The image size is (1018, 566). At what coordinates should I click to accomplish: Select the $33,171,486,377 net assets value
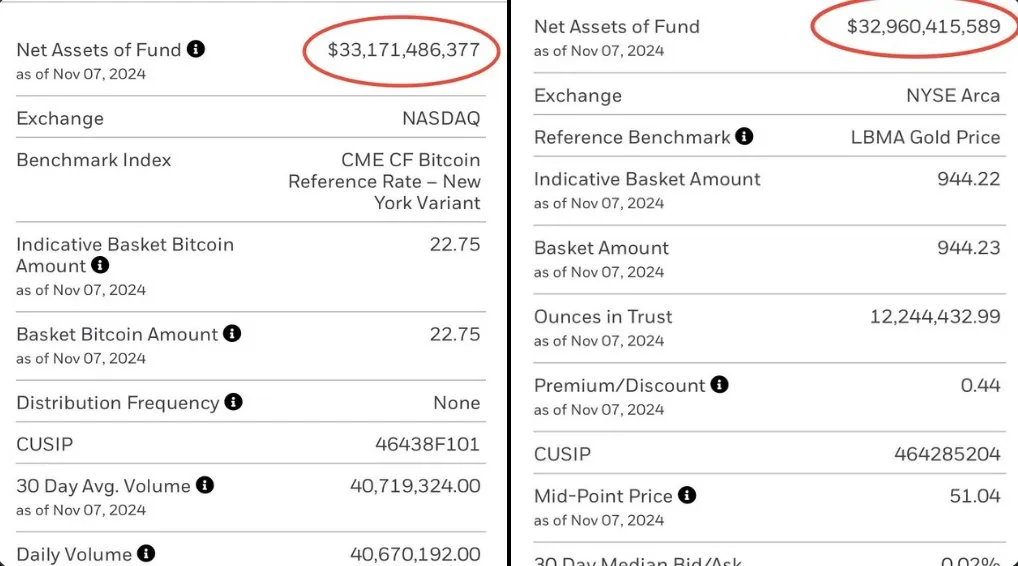click(403, 49)
